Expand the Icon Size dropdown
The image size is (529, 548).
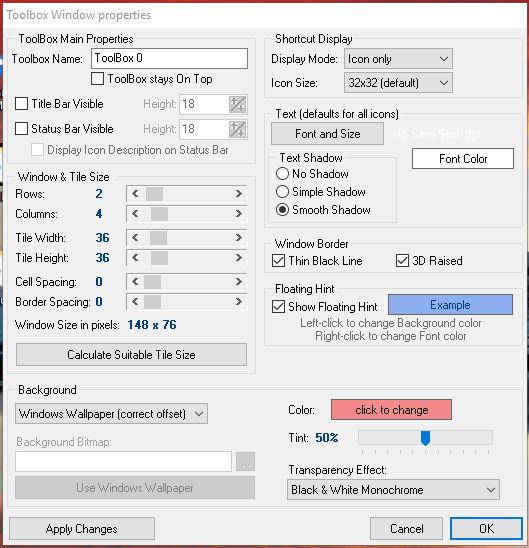[398, 83]
